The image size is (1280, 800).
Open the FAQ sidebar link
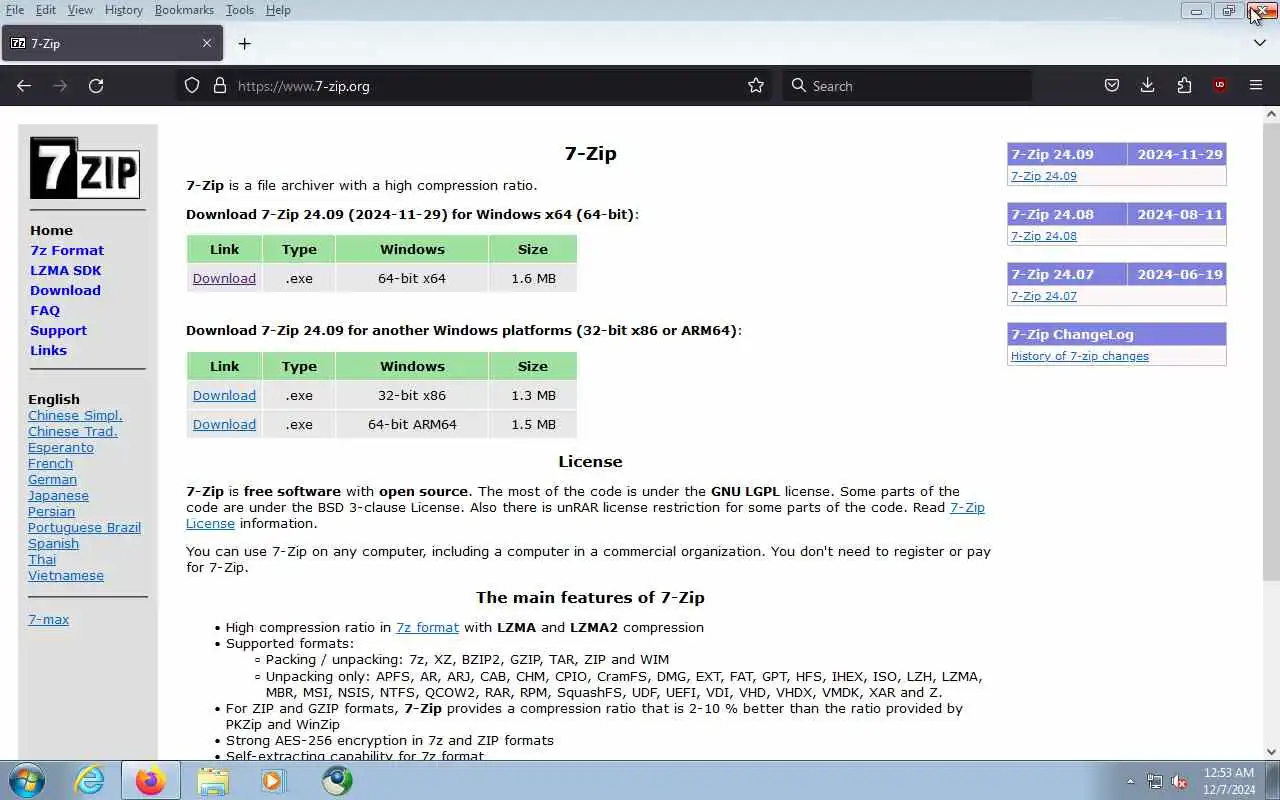45,310
